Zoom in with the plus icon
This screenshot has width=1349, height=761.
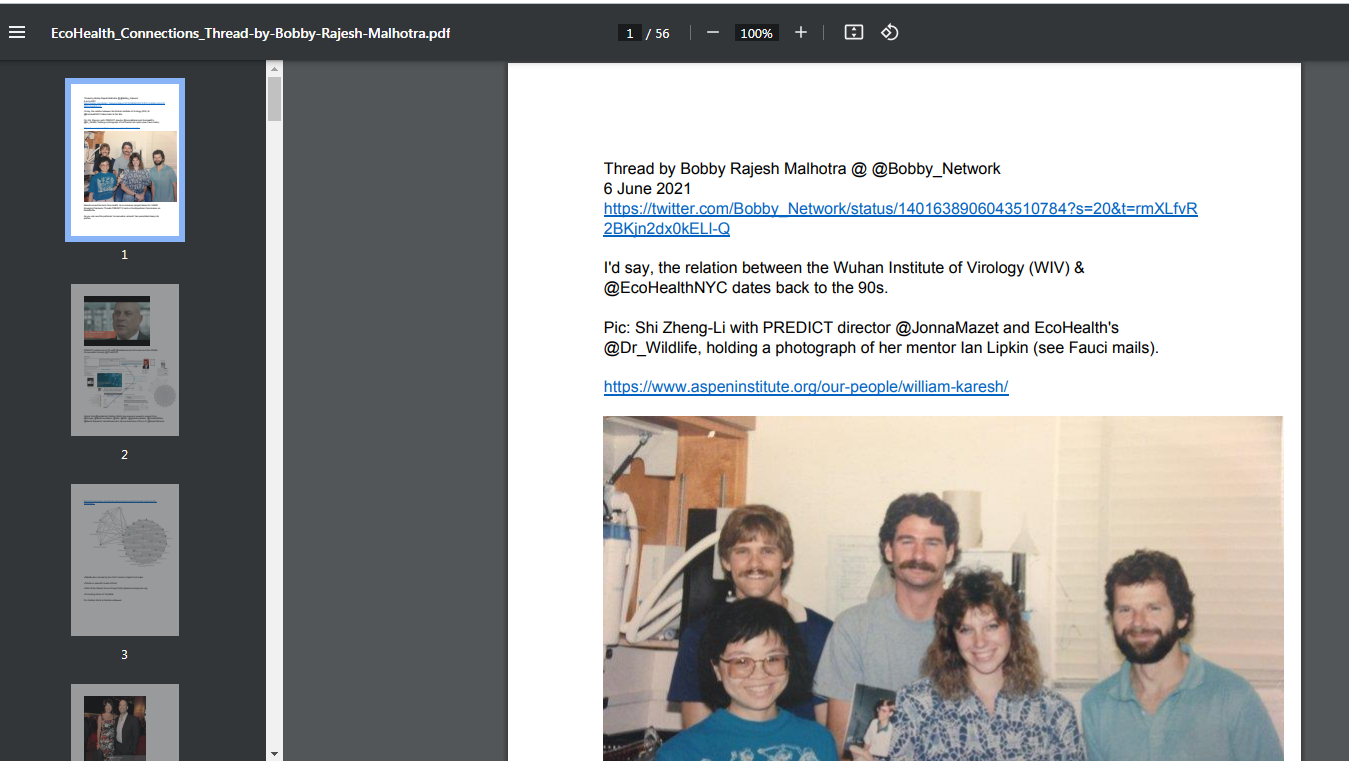click(801, 33)
